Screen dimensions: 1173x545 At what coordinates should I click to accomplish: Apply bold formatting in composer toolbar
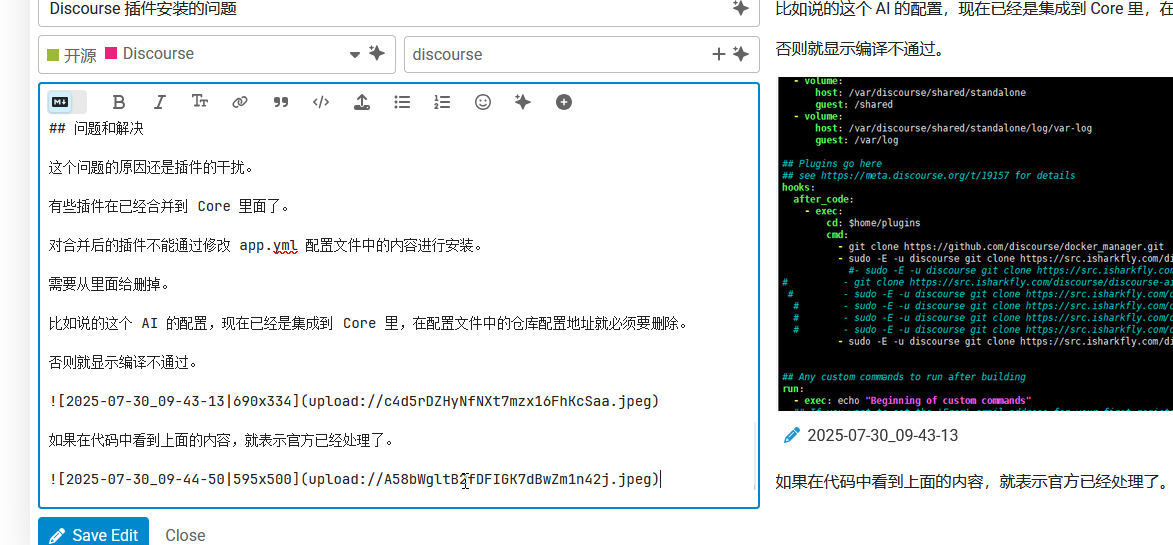(118, 102)
